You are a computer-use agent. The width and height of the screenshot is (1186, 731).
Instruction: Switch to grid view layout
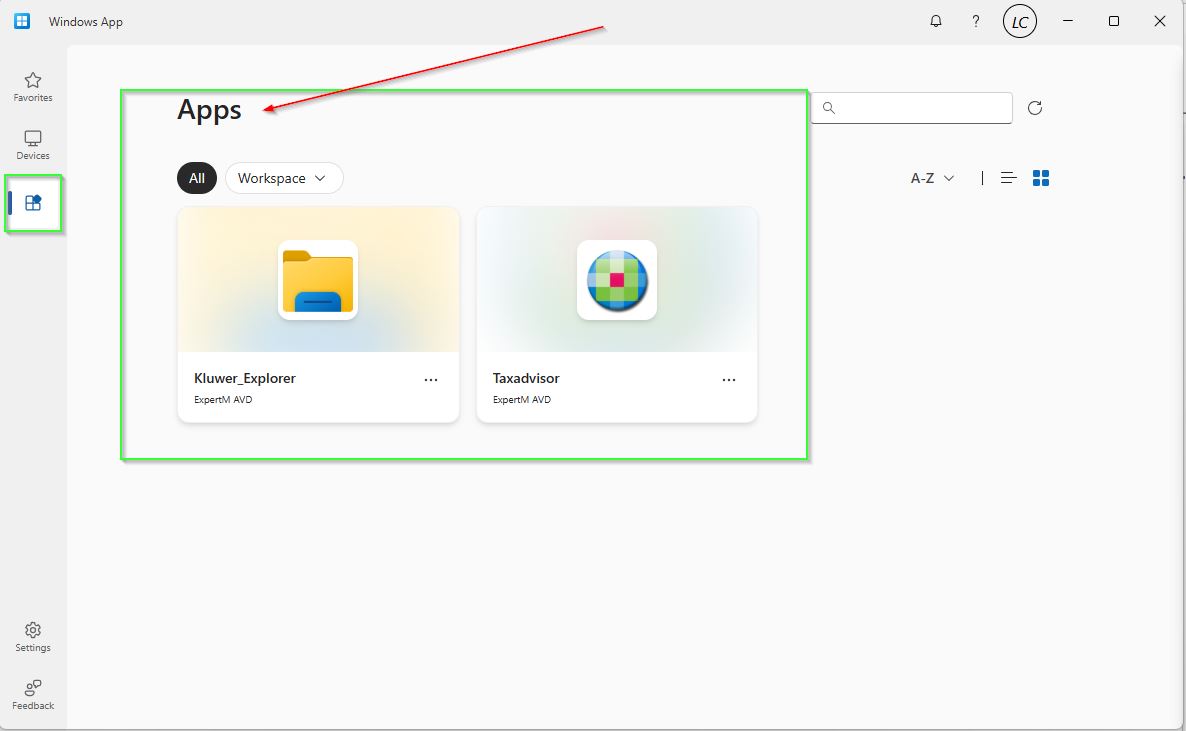1041,178
